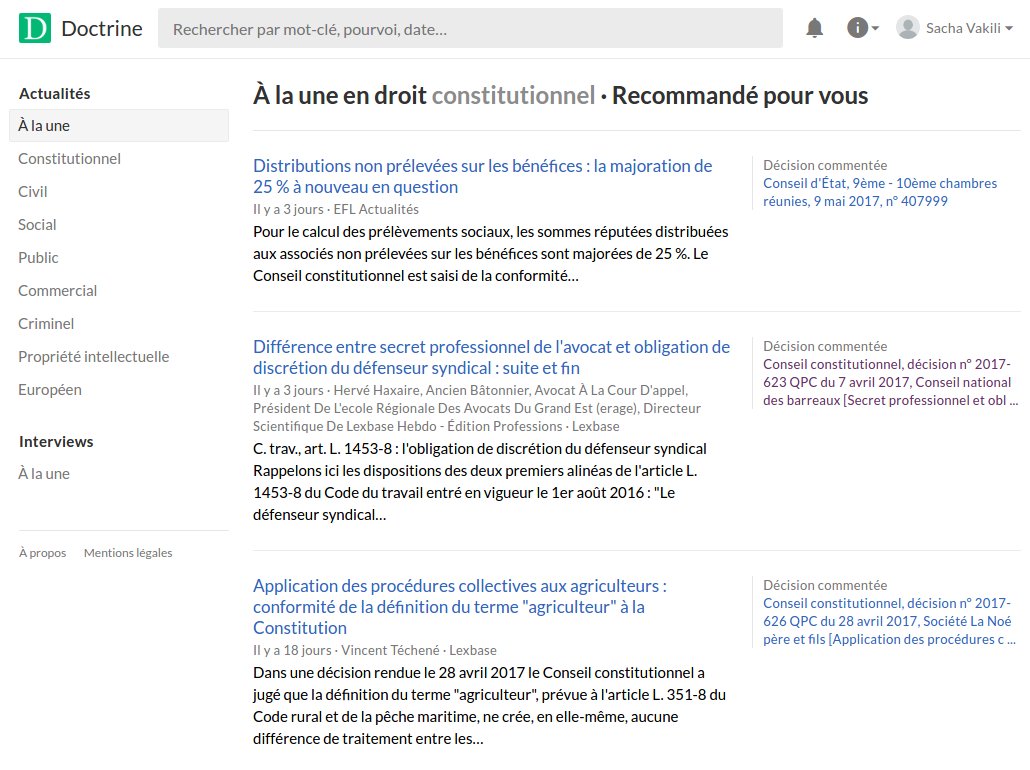Click the Actualités section heading

click(55, 93)
